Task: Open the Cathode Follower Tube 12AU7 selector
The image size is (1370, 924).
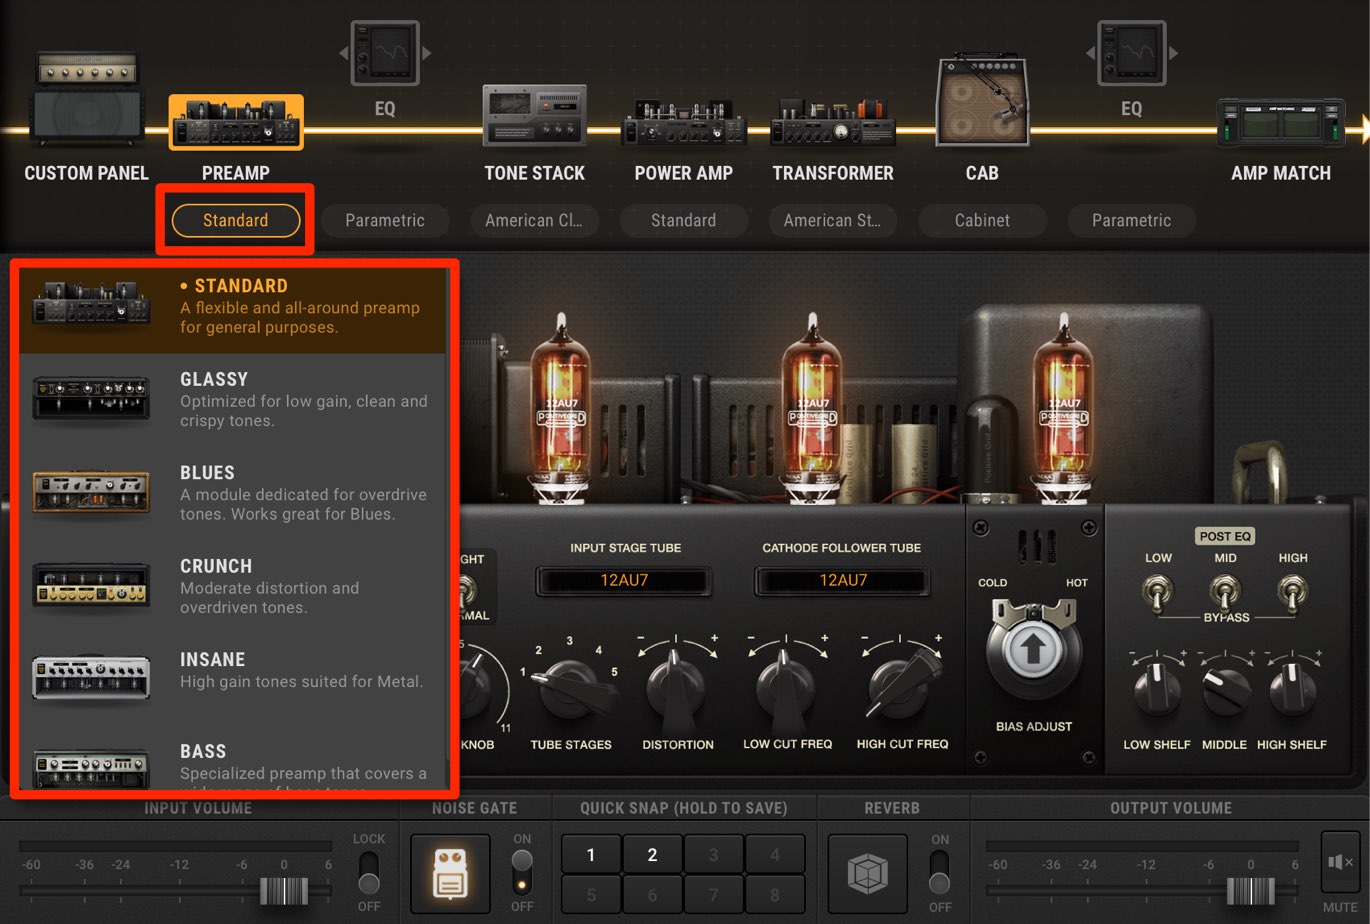Action: (843, 580)
